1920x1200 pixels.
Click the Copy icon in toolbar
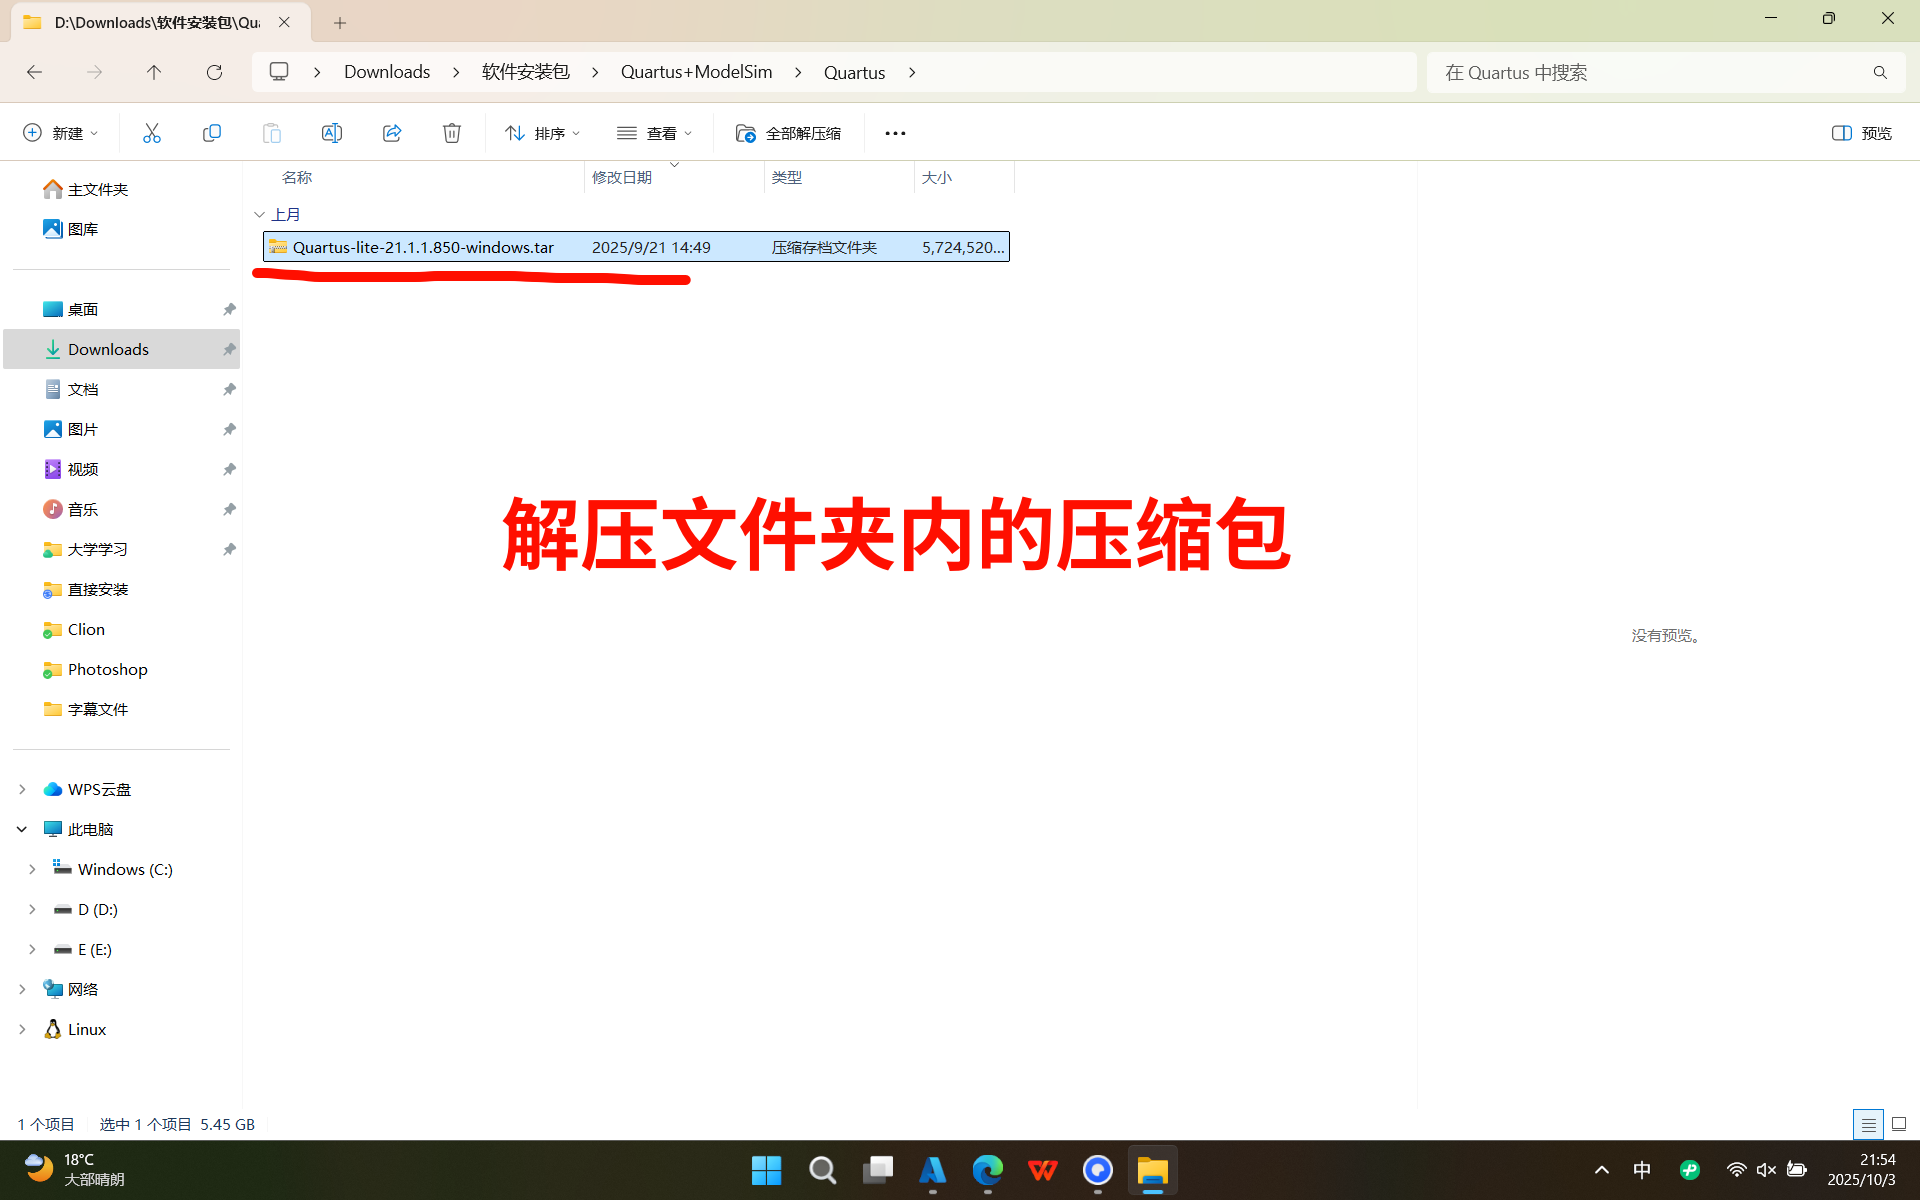(212, 133)
